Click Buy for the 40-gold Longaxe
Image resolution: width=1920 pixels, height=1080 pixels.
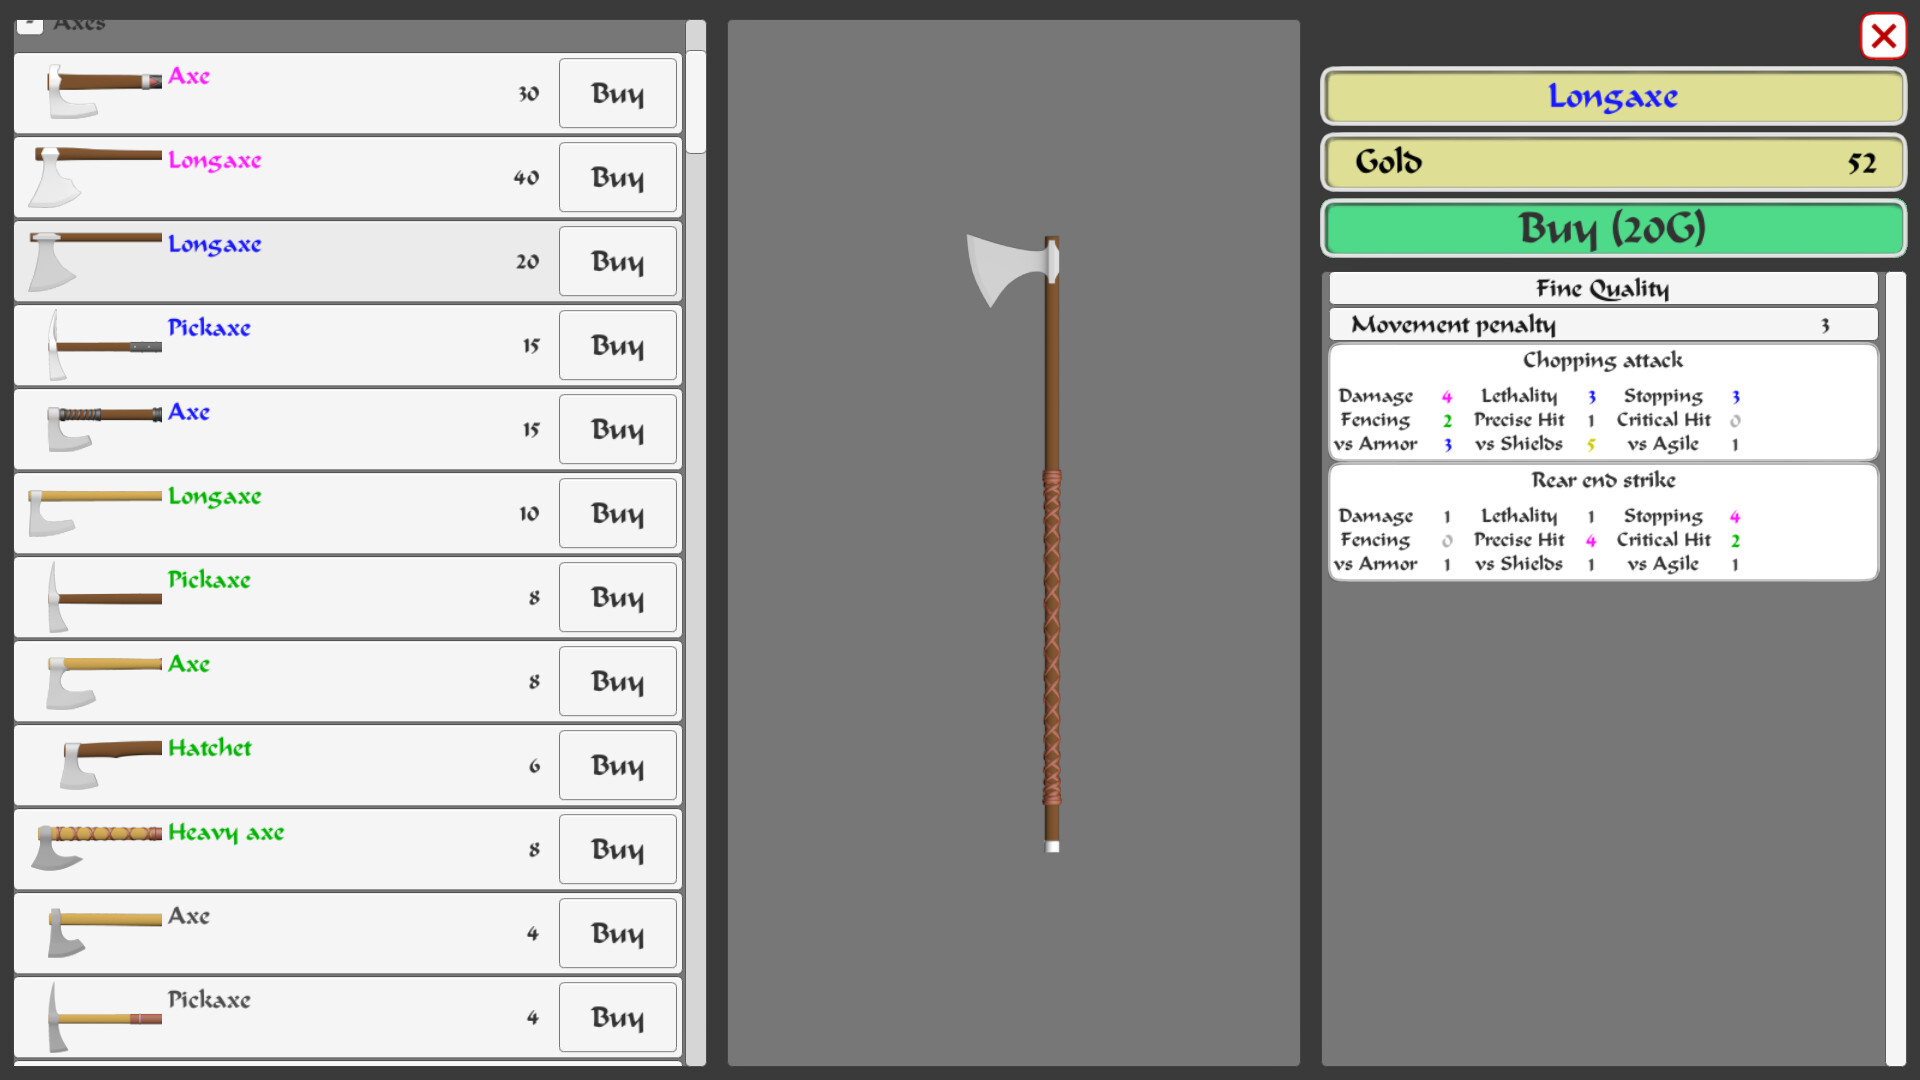617,177
